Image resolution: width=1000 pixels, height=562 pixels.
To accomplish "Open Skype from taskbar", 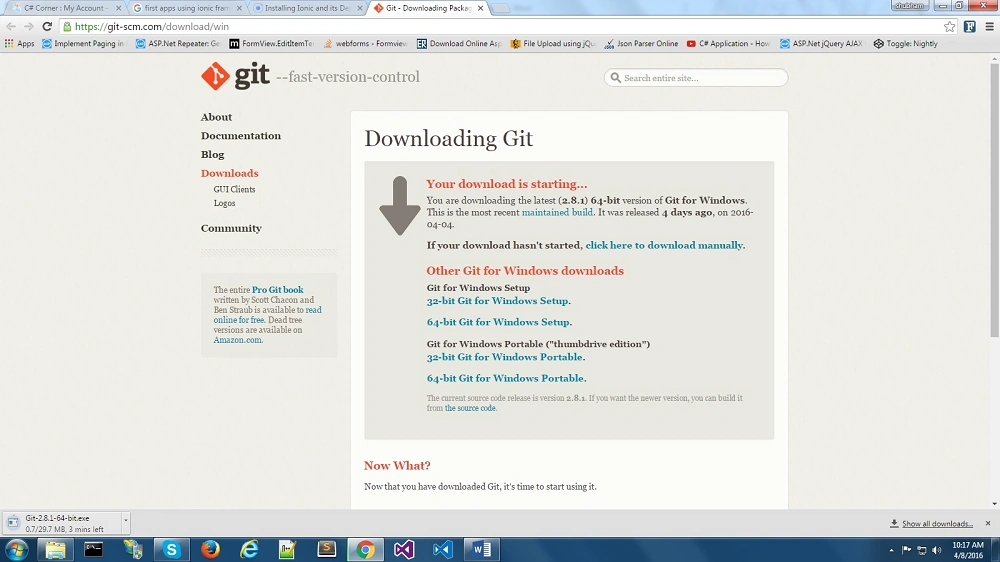I will 172,549.
